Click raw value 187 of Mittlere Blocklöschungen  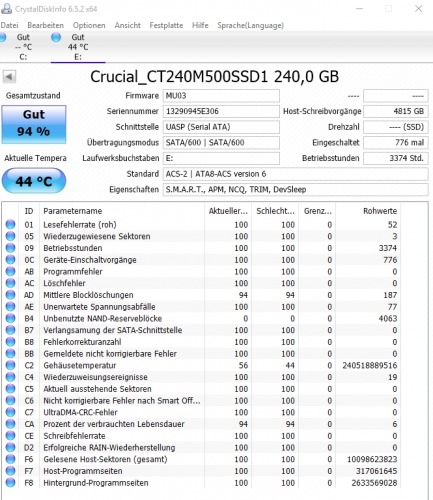coord(390,295)
